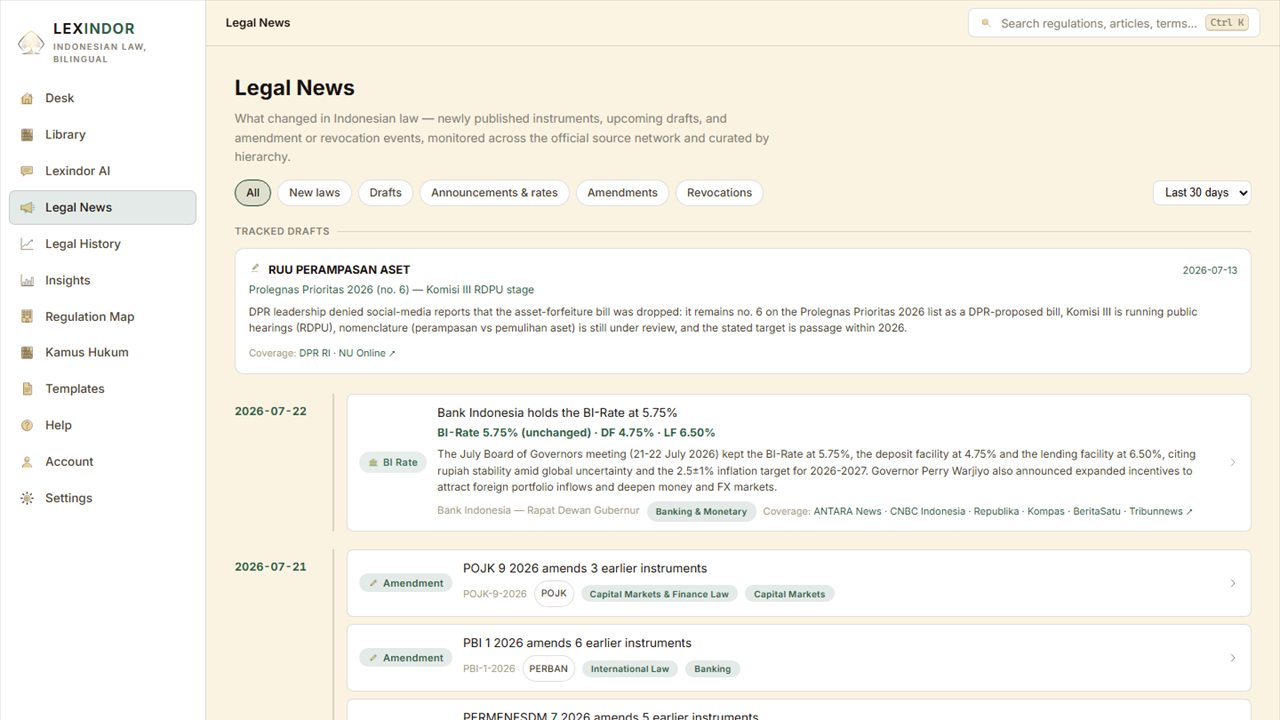Click the Legal News megaphone icon
The height and width of the screenshot is (720, 1280).
(x=27, y=208)
